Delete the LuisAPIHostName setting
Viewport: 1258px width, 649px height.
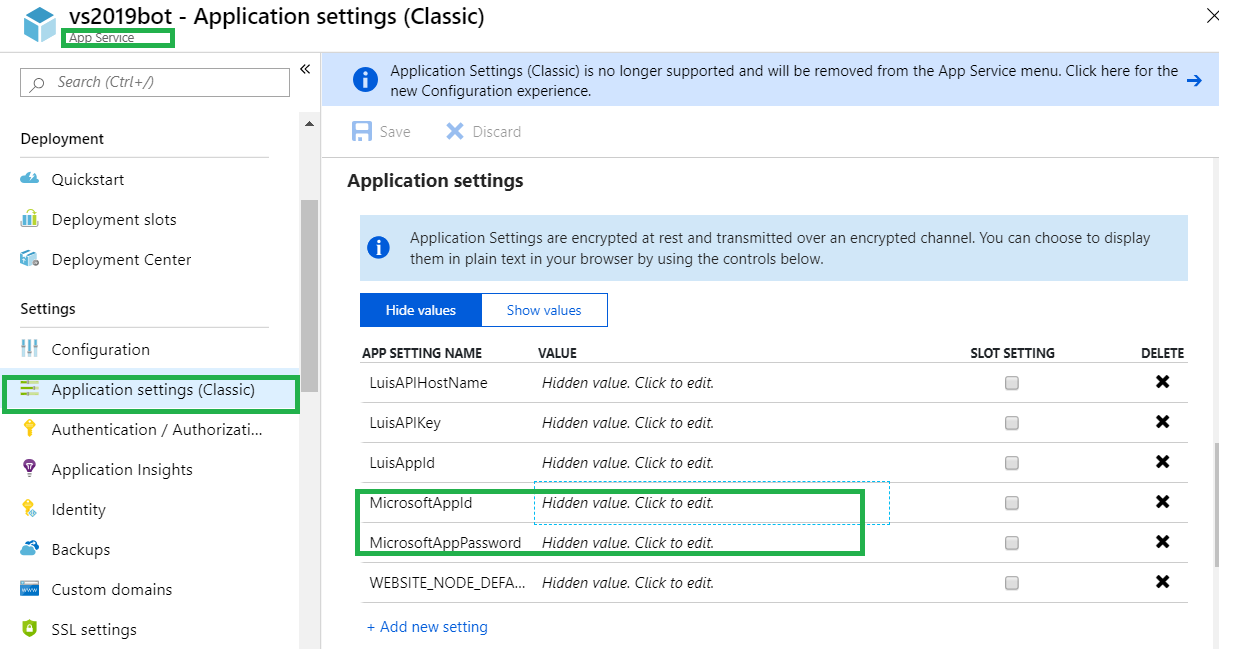tap(1162, 382)
